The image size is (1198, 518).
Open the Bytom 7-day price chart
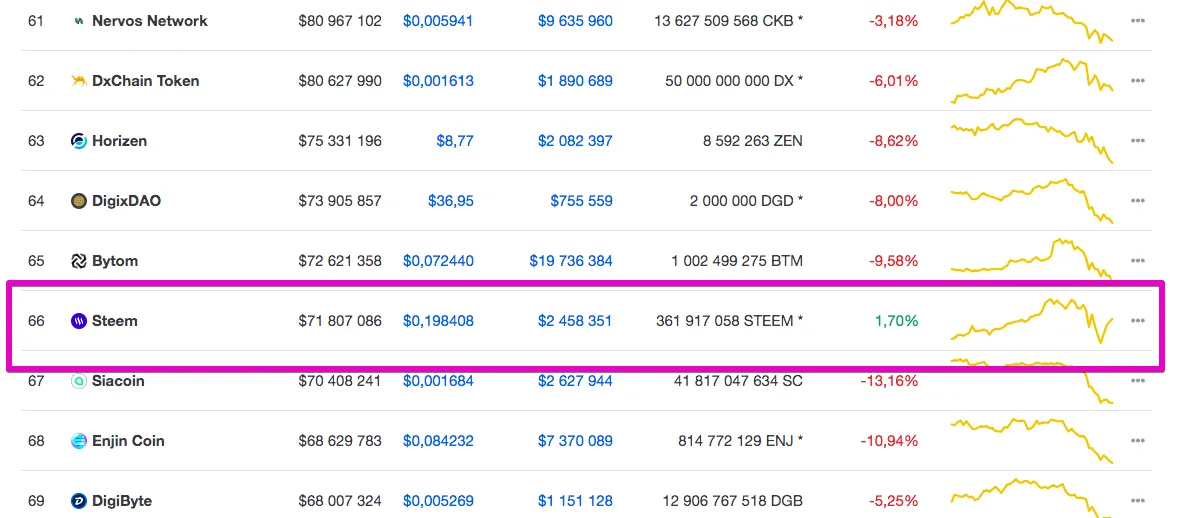pos(1032,260)
